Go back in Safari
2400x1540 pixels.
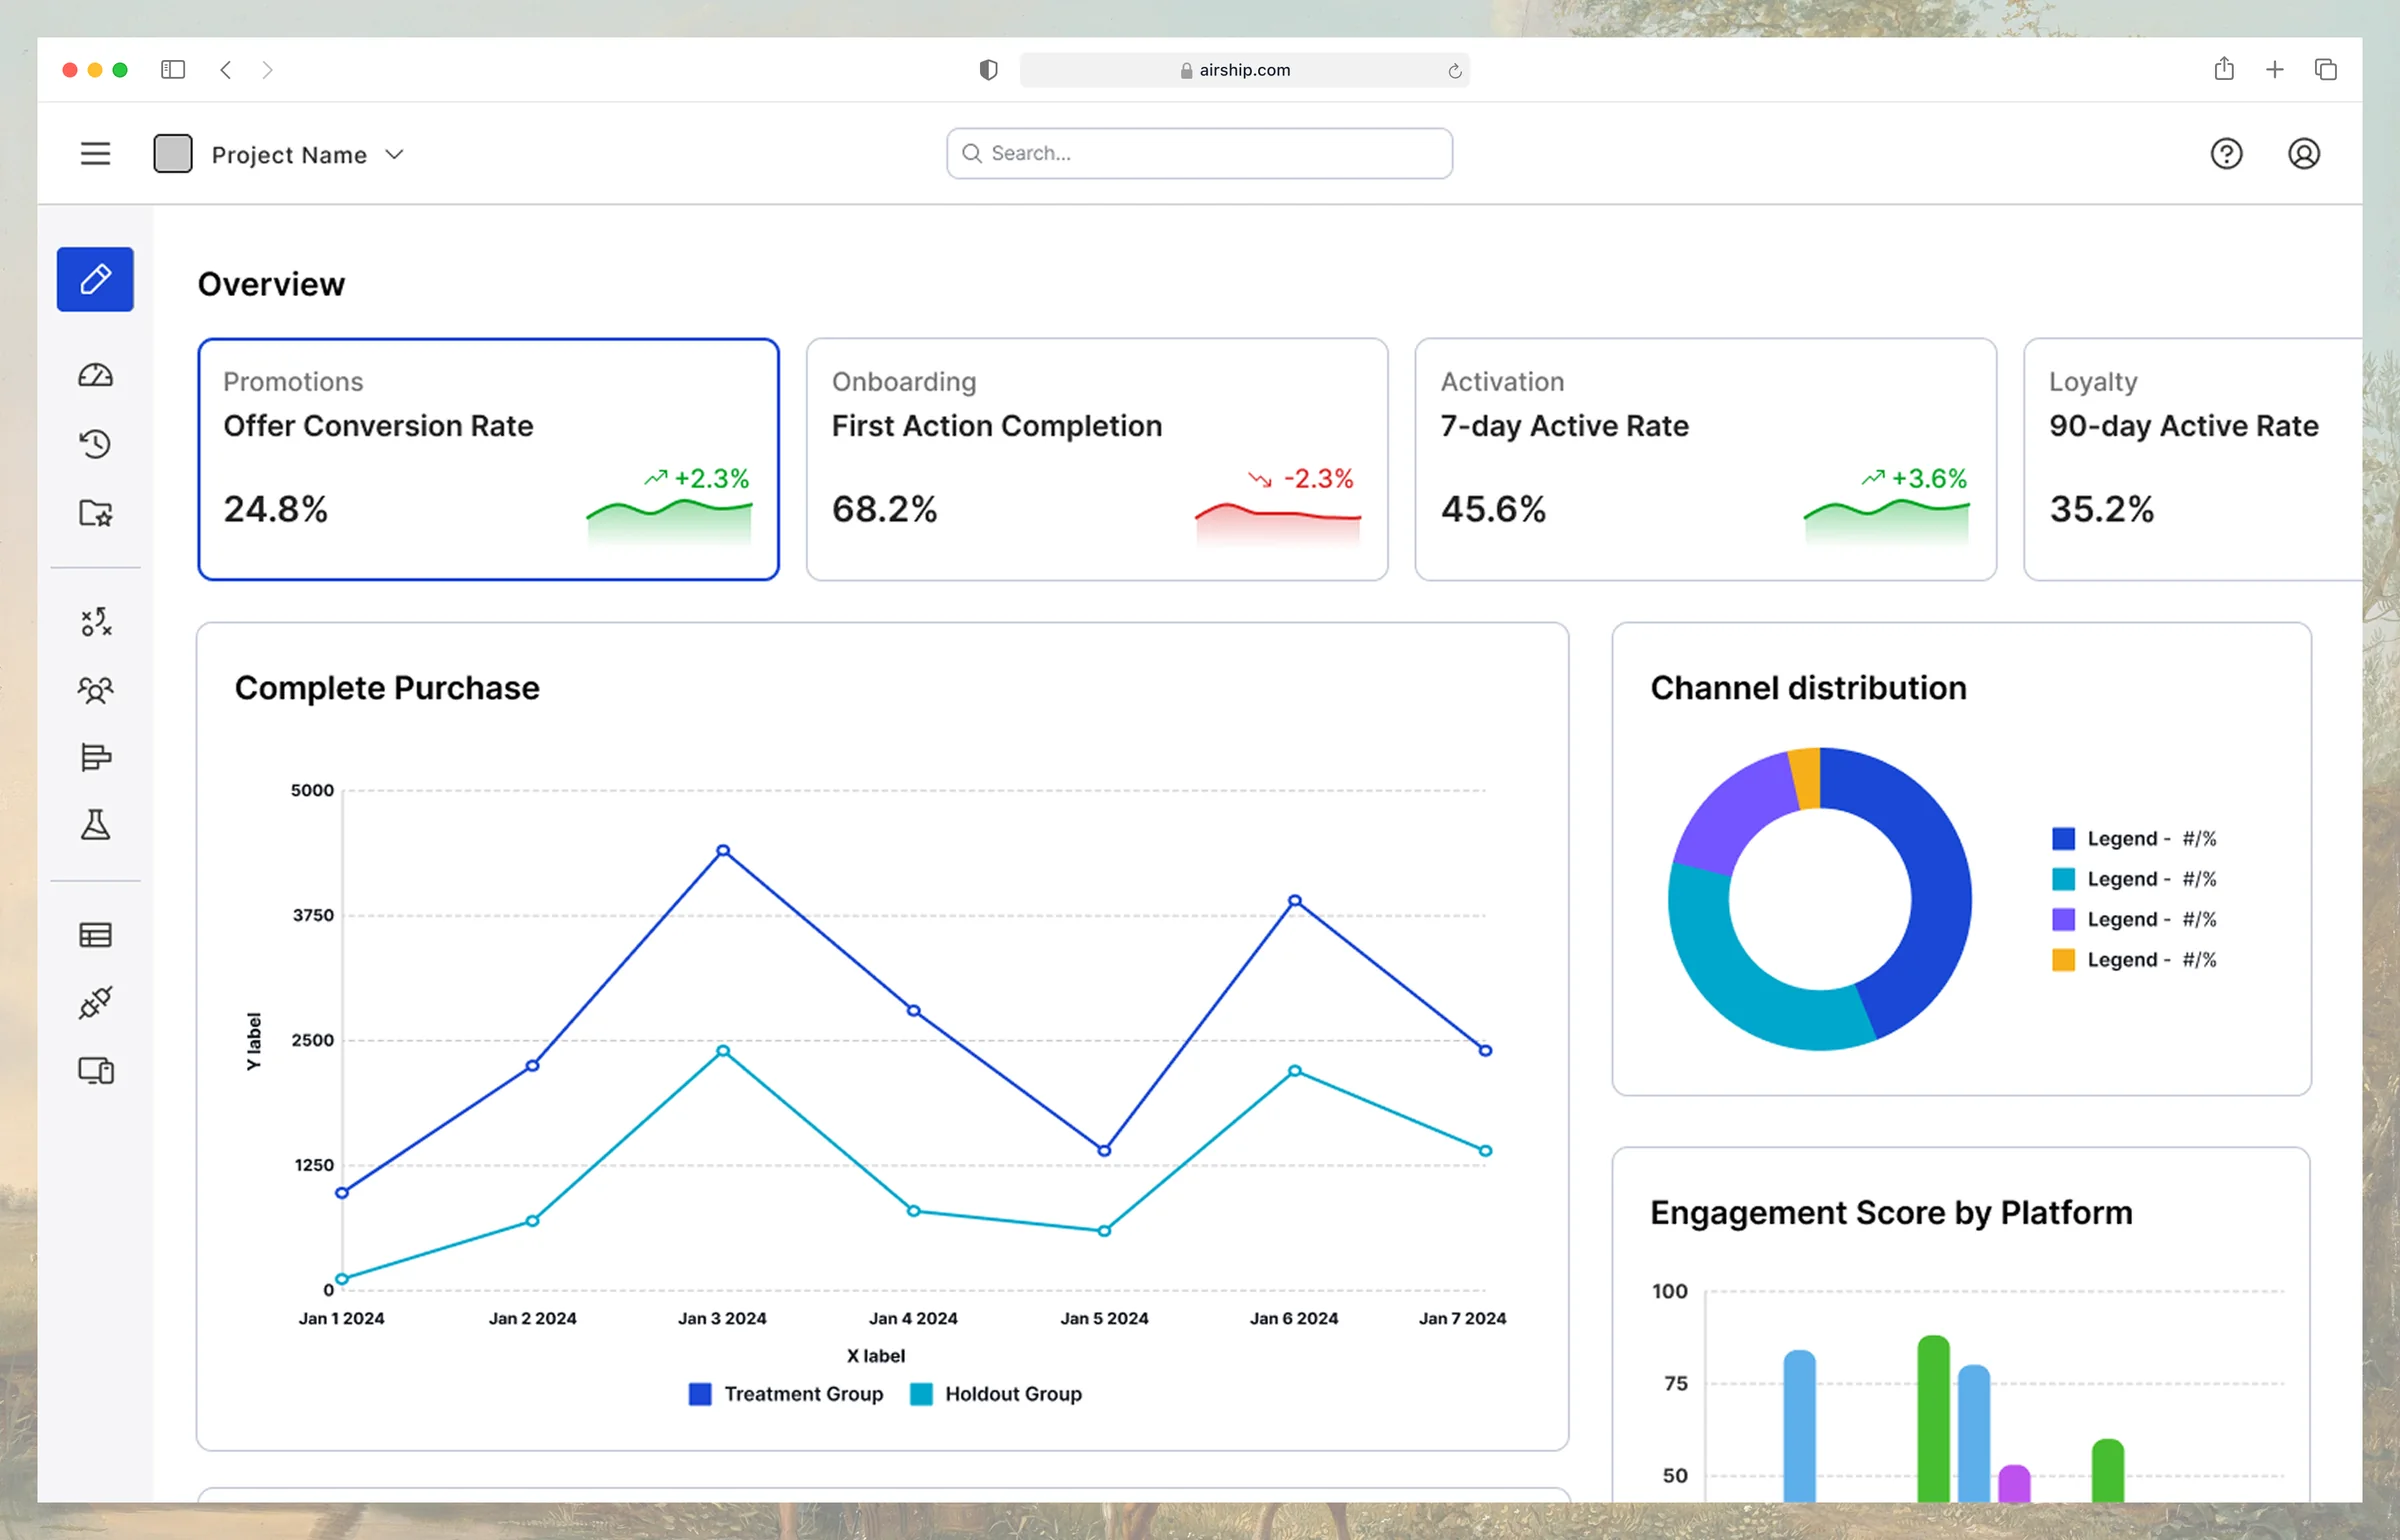(226, 69)
